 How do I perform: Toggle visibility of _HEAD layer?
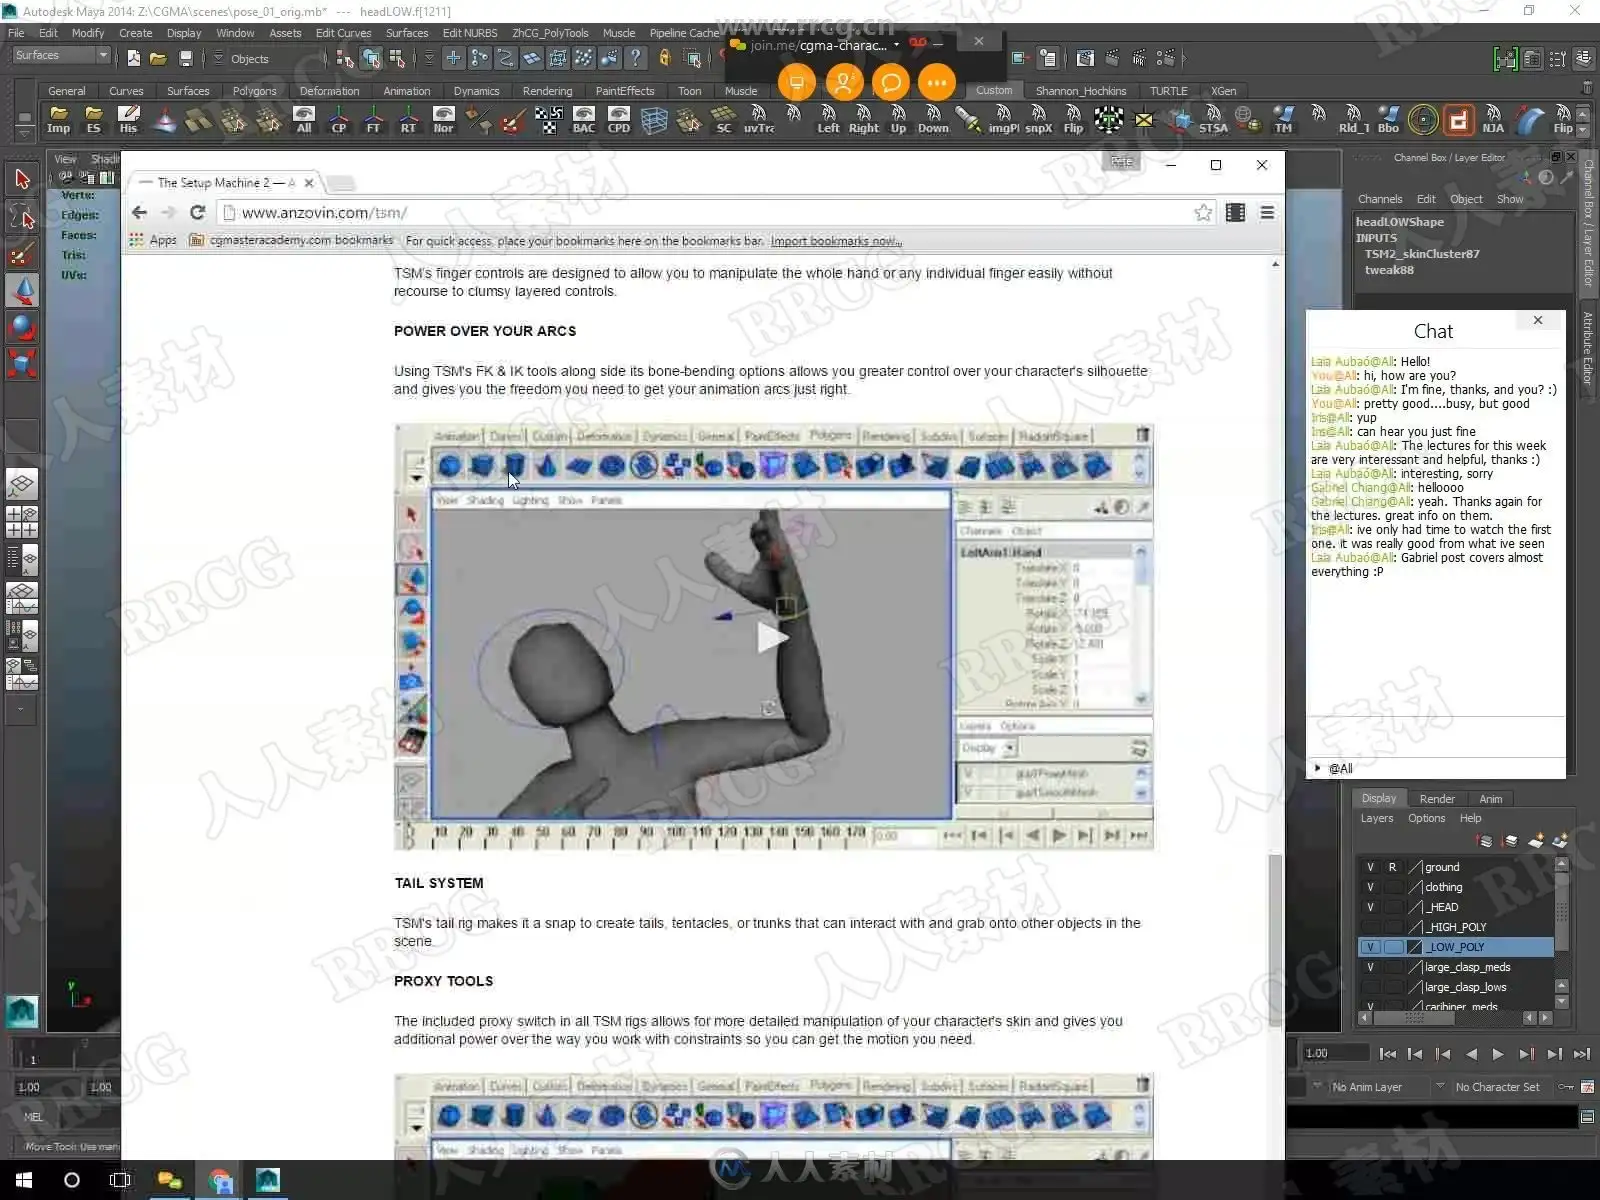tap(1370, 907)
